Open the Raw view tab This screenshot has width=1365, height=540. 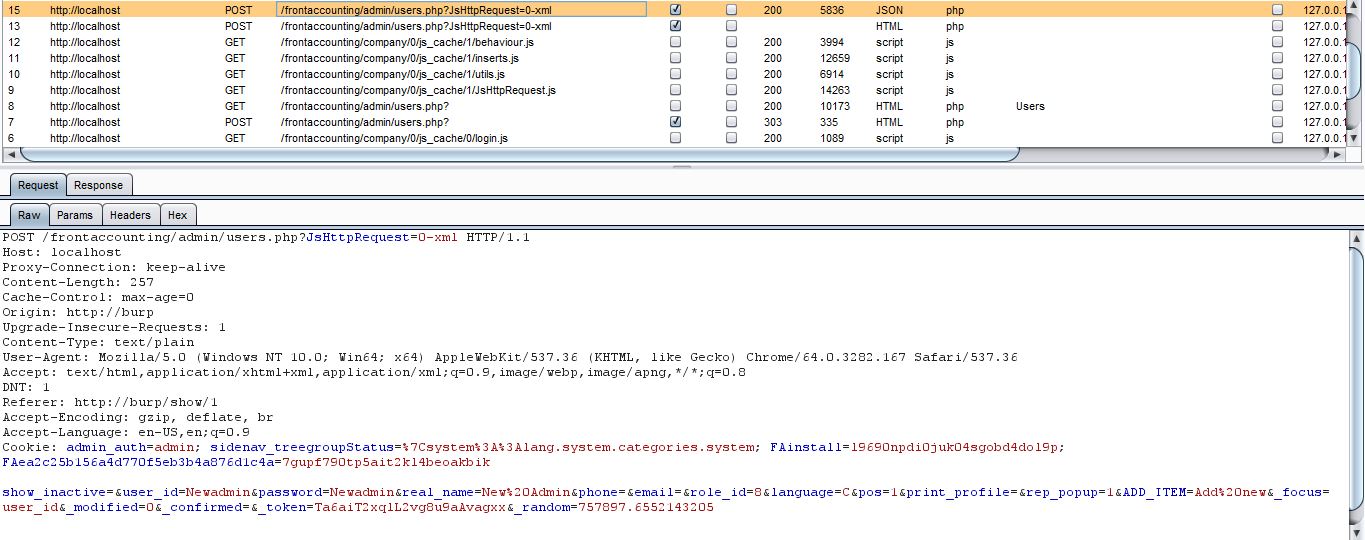click(x=29, y=215)
